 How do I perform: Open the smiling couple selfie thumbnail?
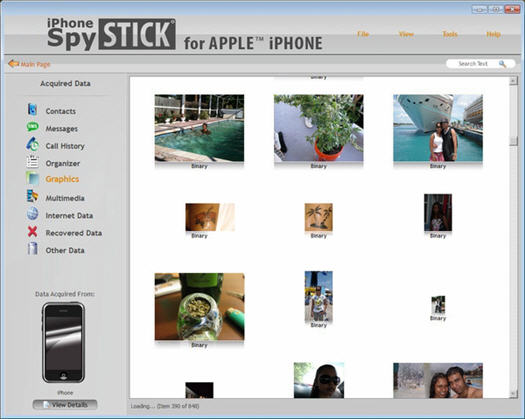click(438, 380)
